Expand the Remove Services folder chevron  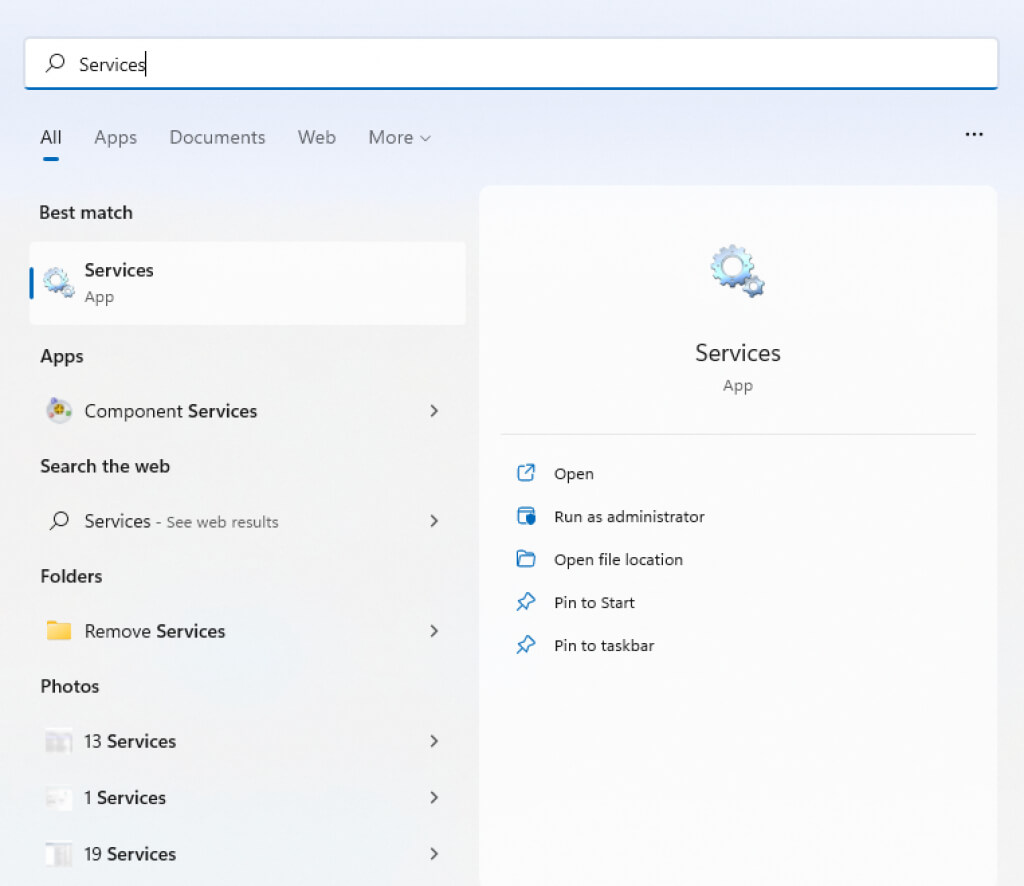(x=434, y=631)
